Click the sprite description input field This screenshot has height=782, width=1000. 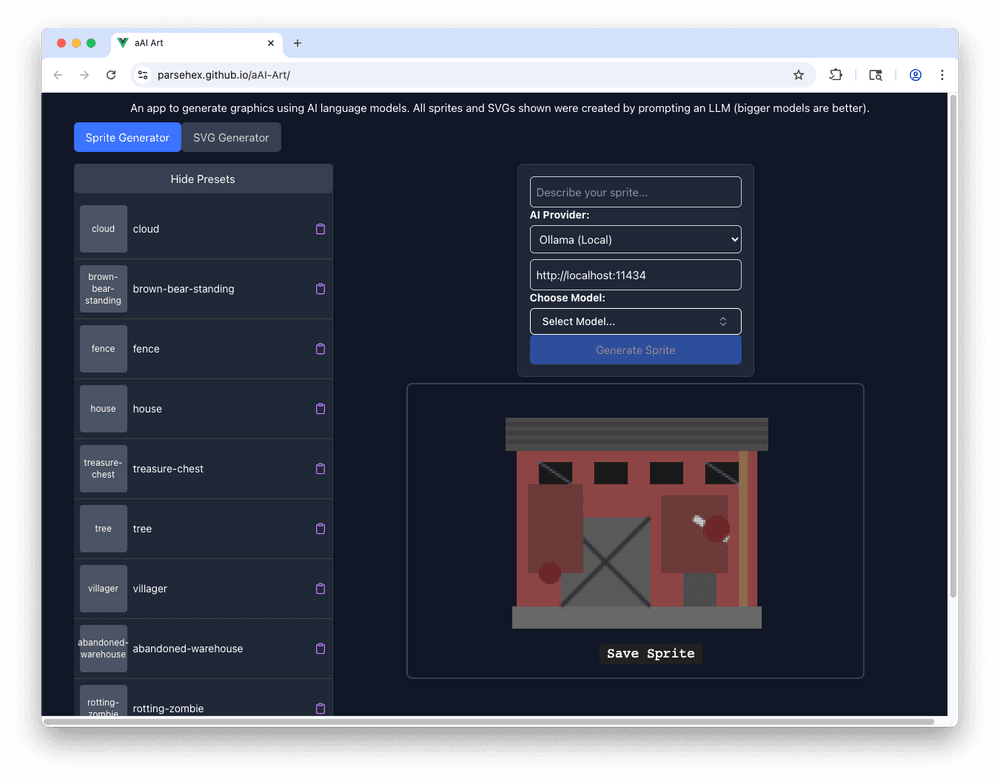click(635, 192)
